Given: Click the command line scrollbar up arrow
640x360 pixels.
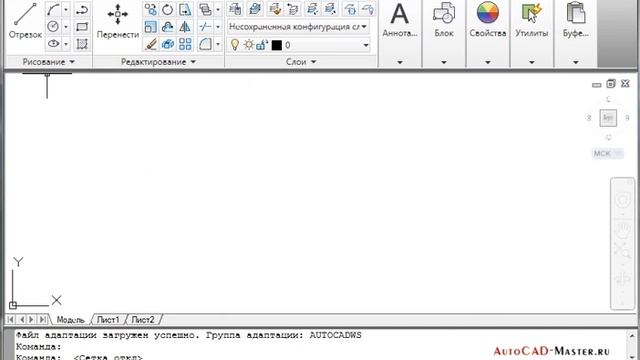Looking at the screenshot, I should point(632,336).
